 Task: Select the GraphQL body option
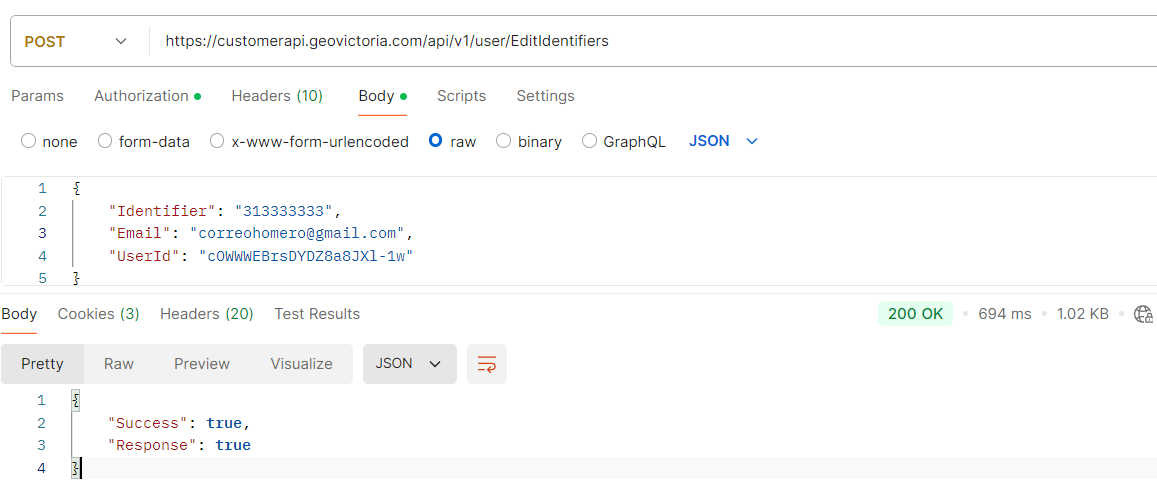pyautogui.click(x=589, y=142)
